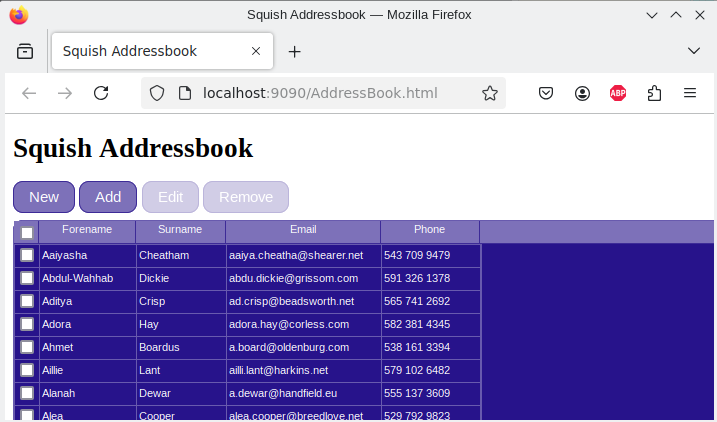This screenshot has width=717, height=422.
Task: Select the Squish Addressbook tab
Action: pos(162,51)
